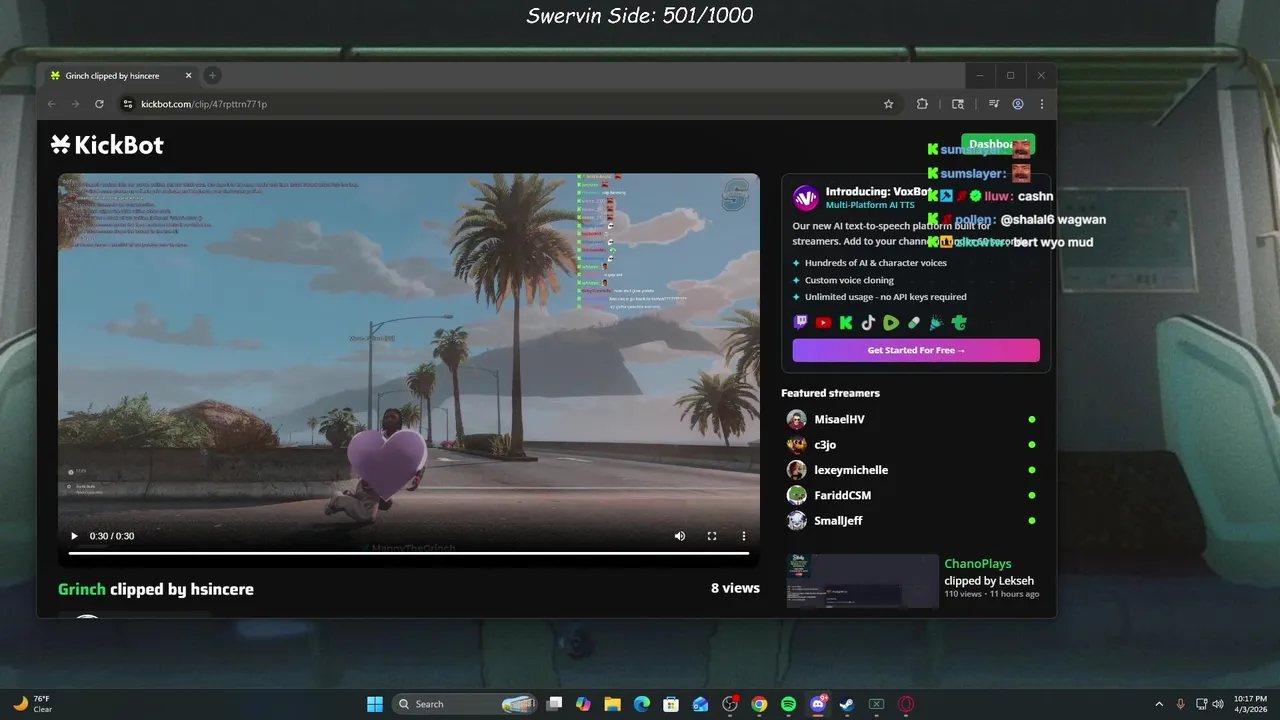Click the ChanoPlays clip title
The height and width of the screenshot is (720, 1280).
[x=977, y=564]
